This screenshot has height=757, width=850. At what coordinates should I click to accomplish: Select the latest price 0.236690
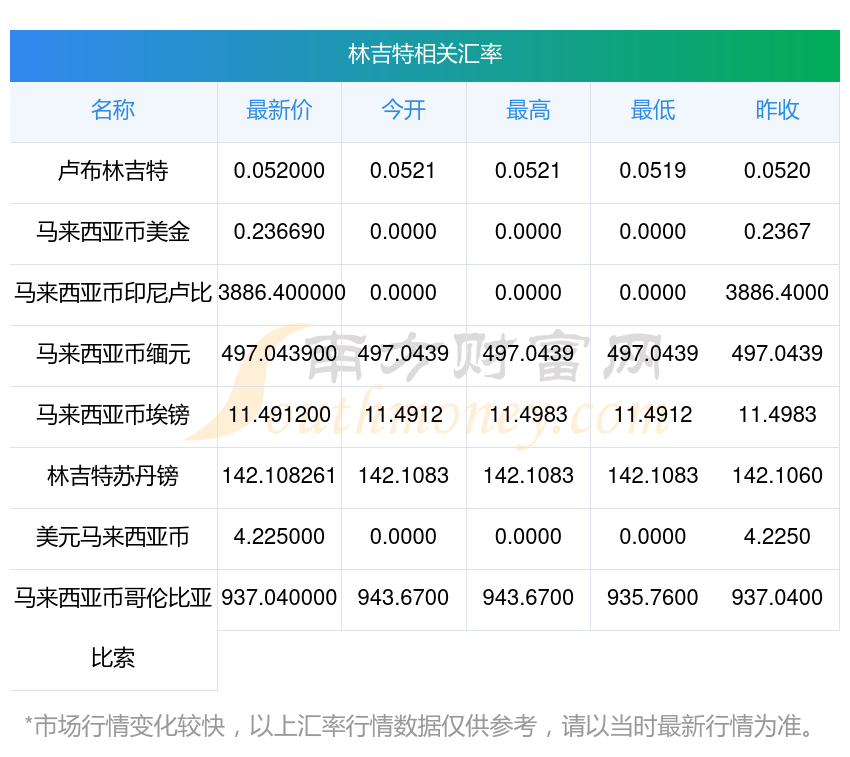click(x=279, y=232)
